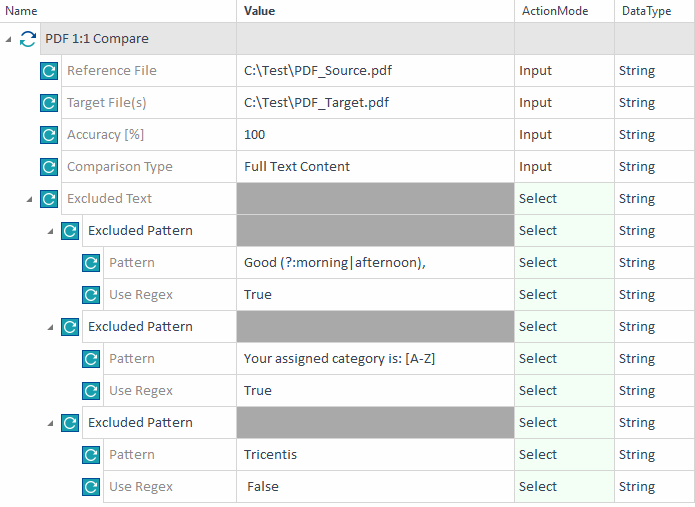This screenshot has height=507, width=695.
Task: Edit the Reference File value C:\Test\PDF_Source.pdf
Action: pyautogui.click(x=318, y=71)
